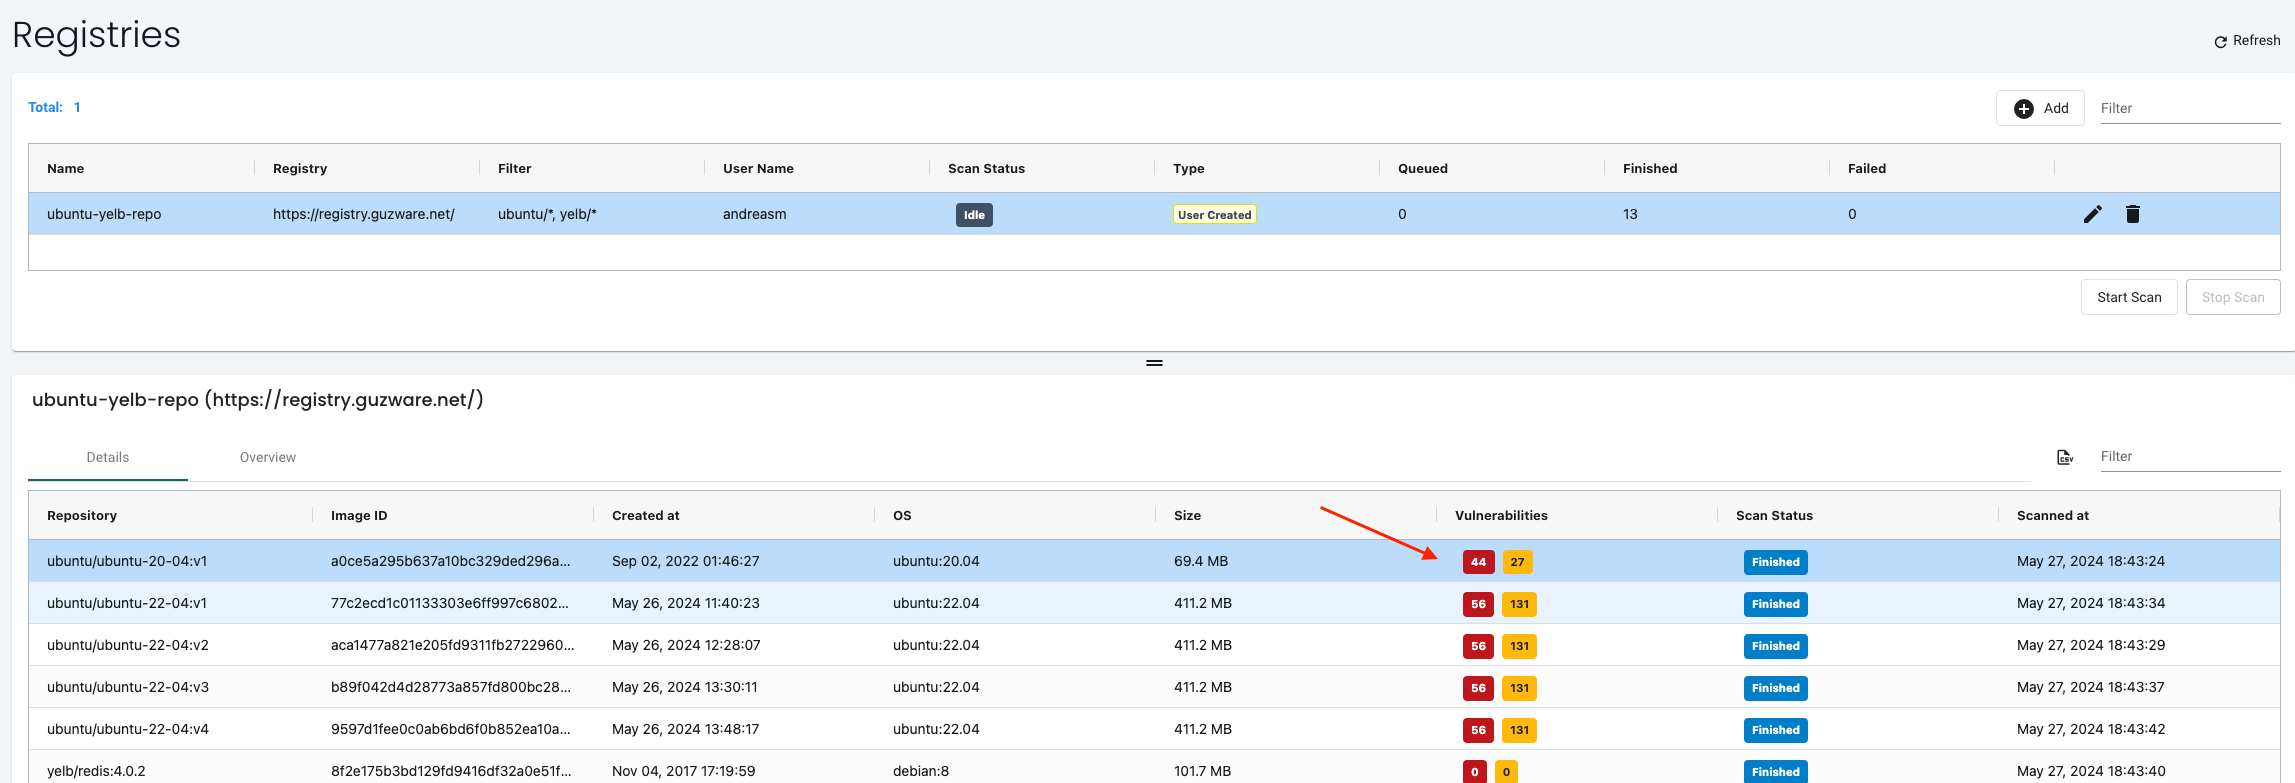Screen dimensions: 2295x783
Task: Click red 56 badge for ubuntu-22-04:v1
Action: pyautogui.click(x=1478, y=604)
